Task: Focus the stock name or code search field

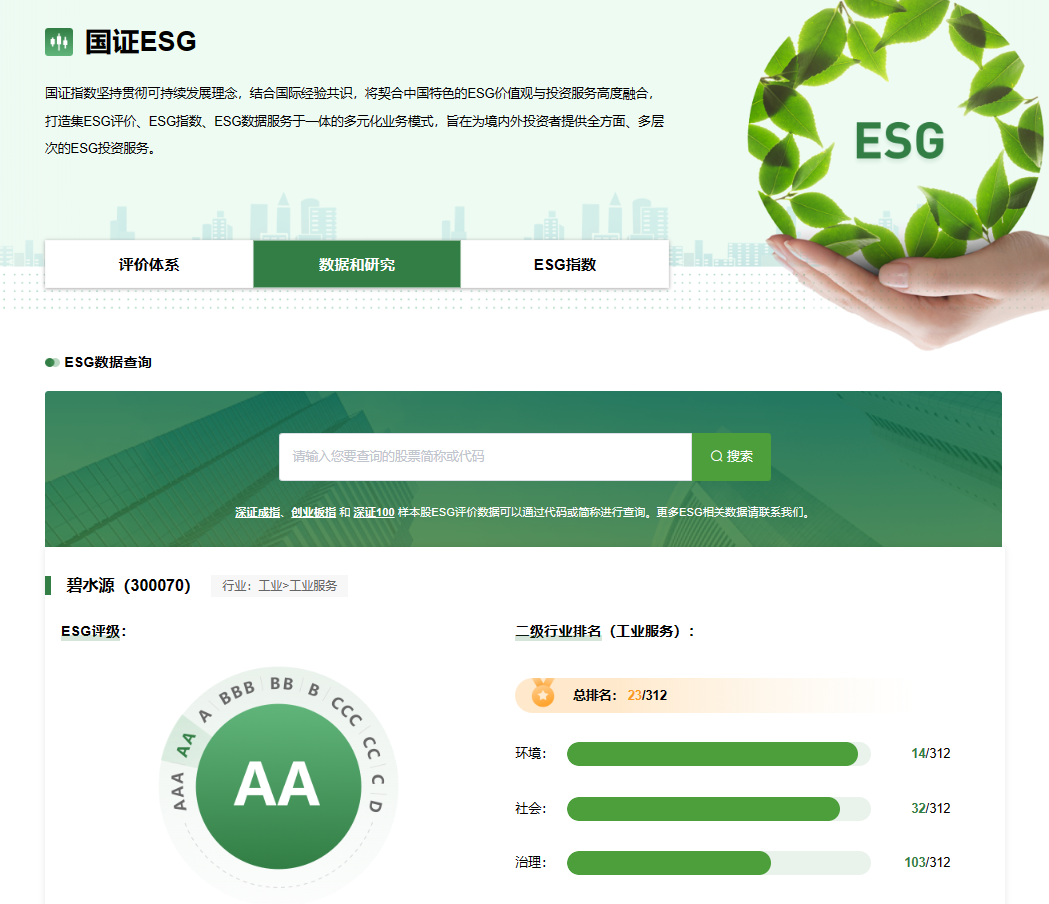Action: [x=485, y=456]
